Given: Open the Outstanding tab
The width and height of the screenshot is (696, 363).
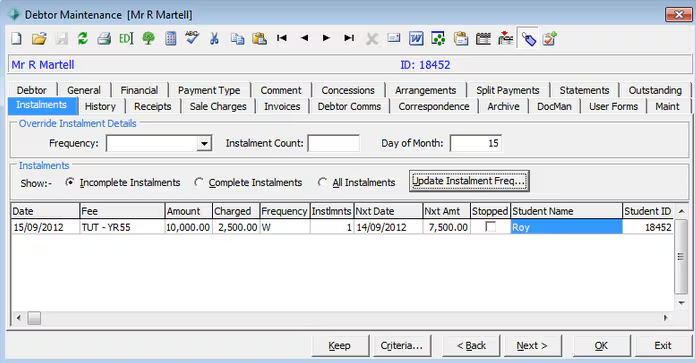Looking at the screenshot, I should click(x=655, y=90).
